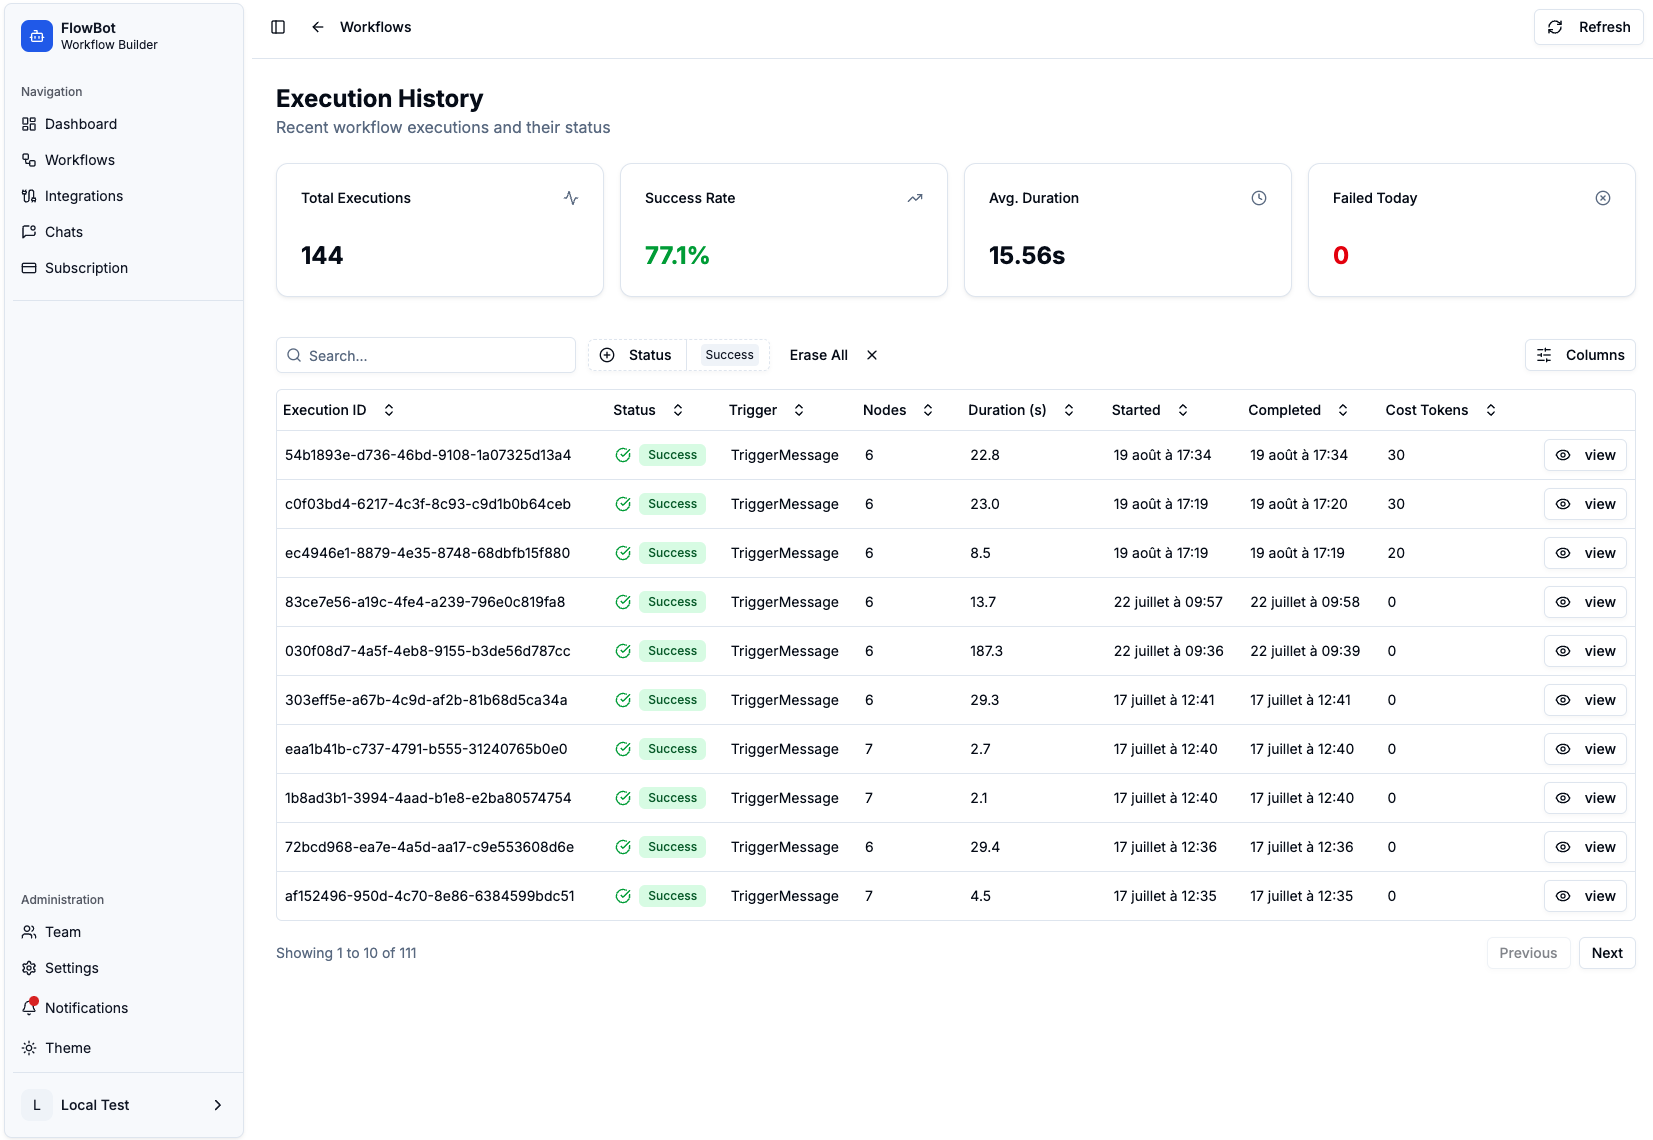
Task: Click the Total Executions activity icon
Action: pyautogui.click(x=570, y=198)
